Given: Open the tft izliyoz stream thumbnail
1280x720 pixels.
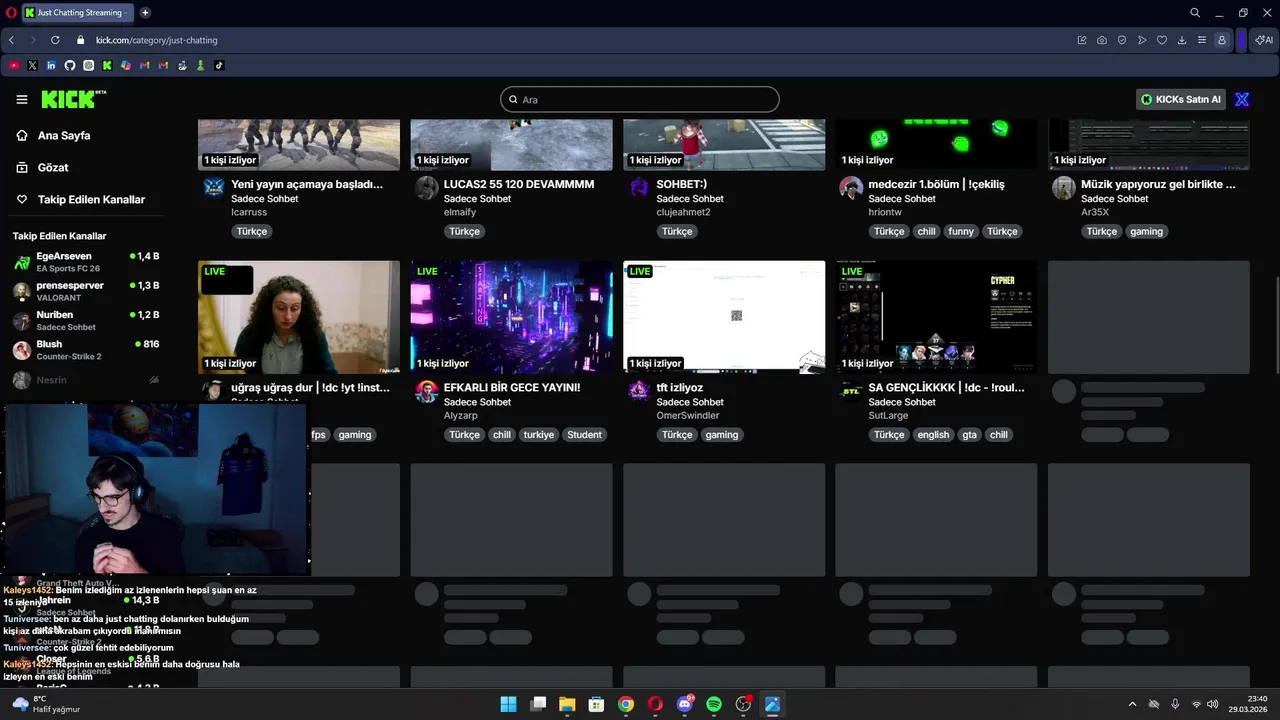Looking at the screenshot, I should (x=724, y=317).
